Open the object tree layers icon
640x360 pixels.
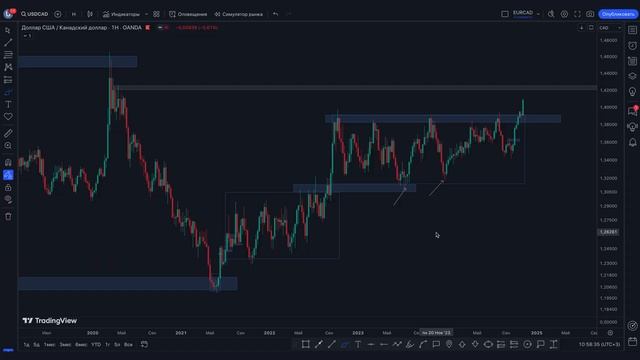pos(632,76)
